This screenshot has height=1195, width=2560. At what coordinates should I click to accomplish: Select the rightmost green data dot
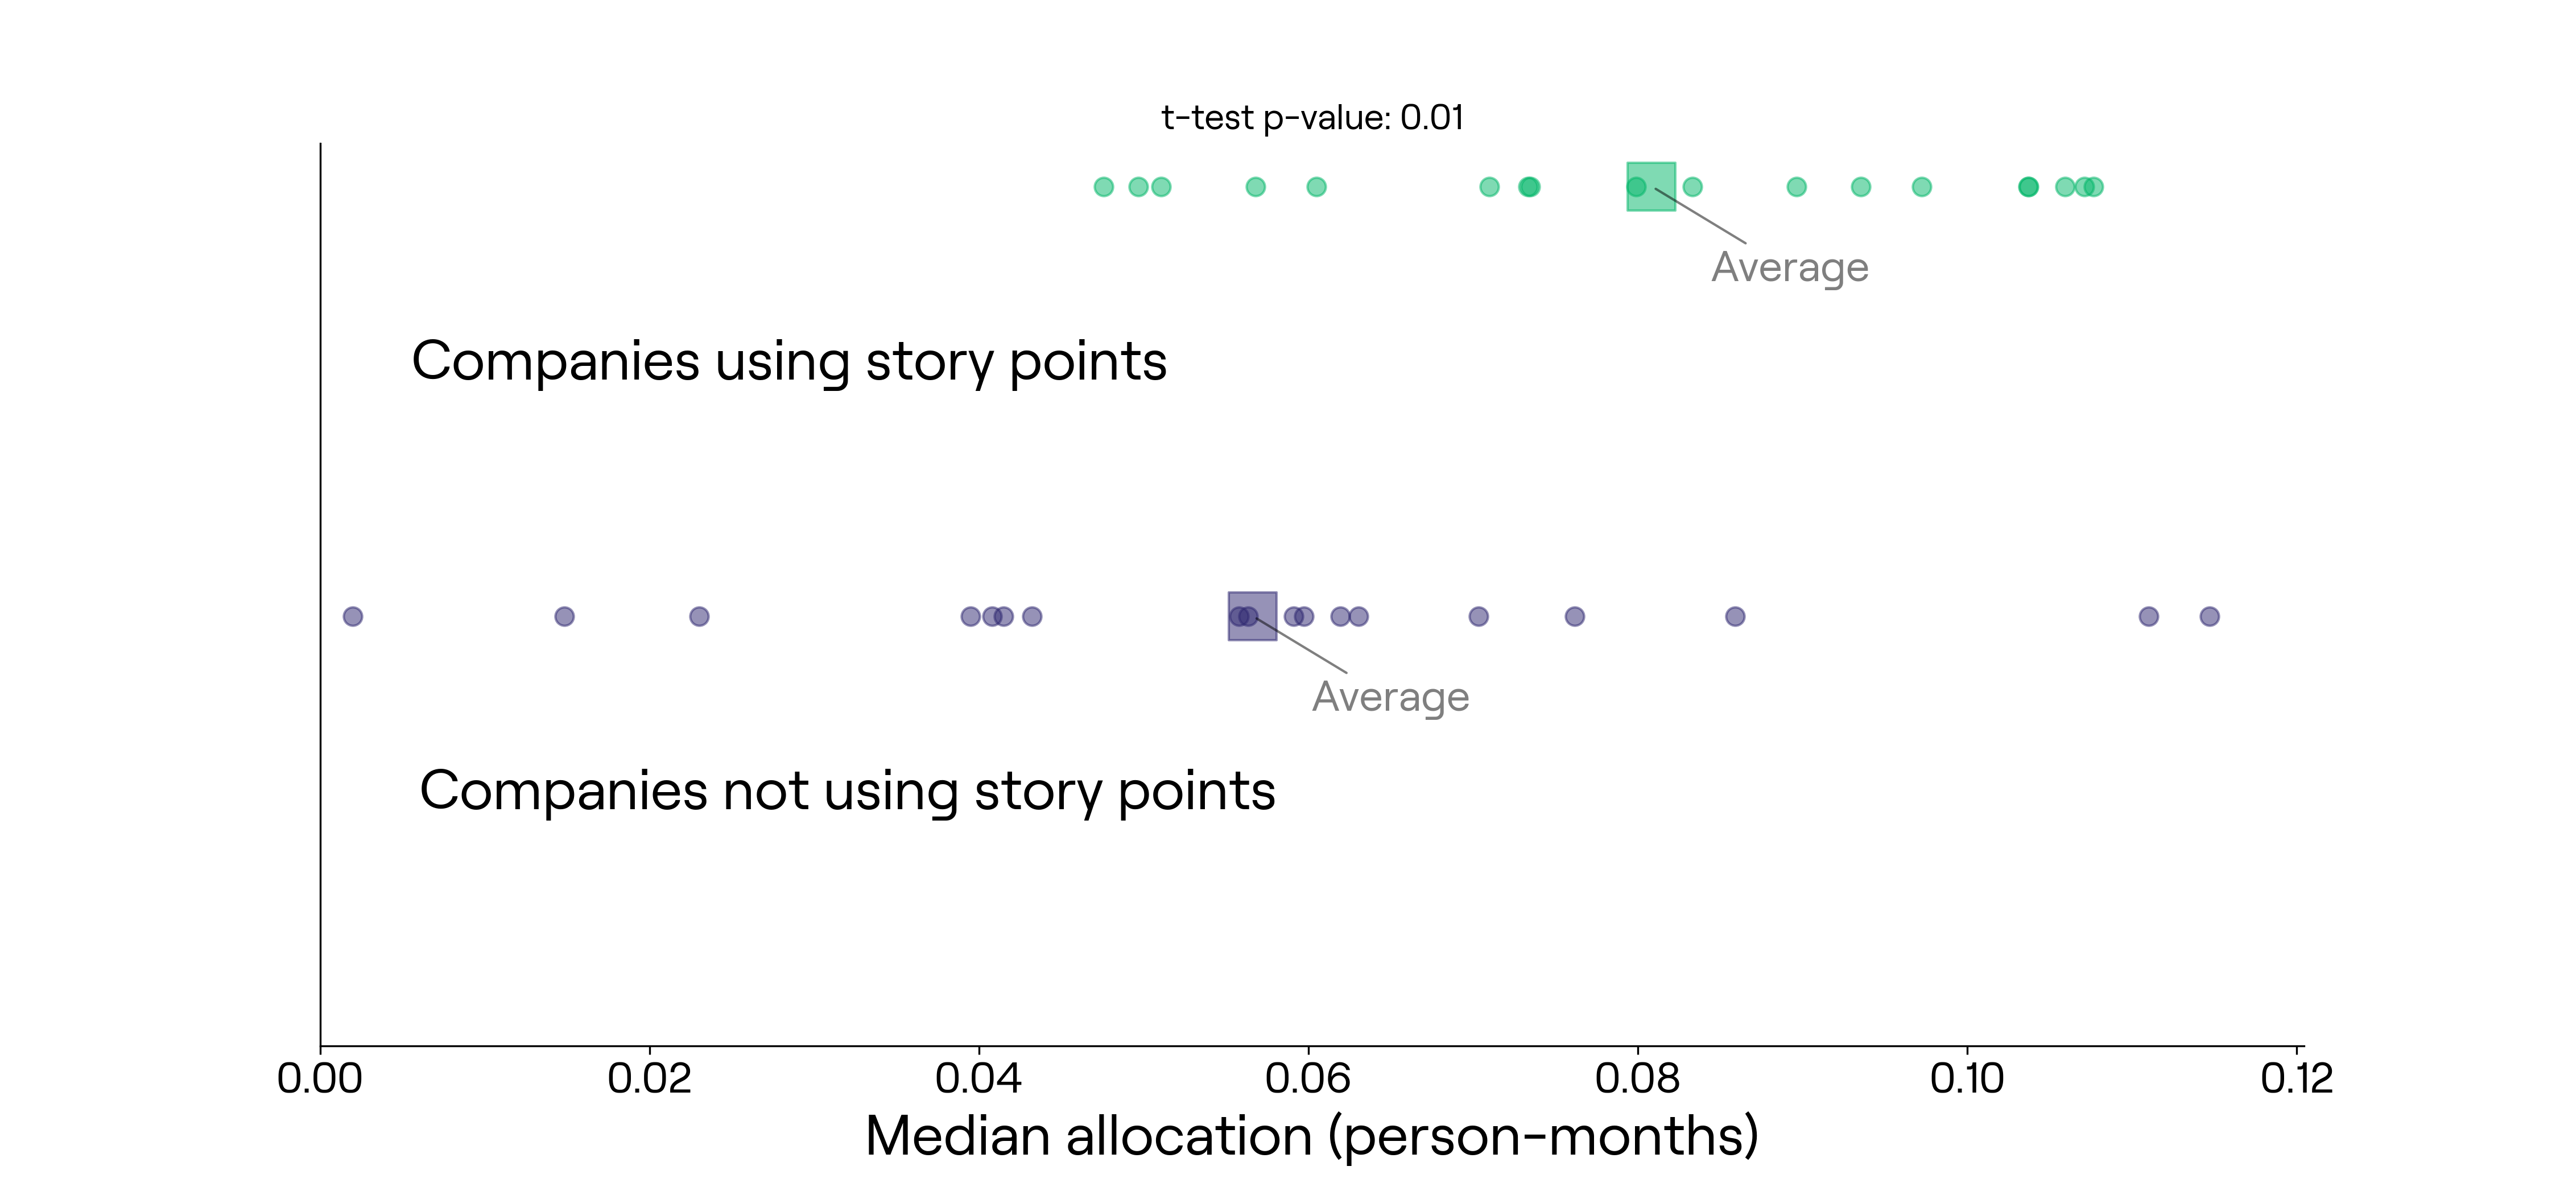tap(2095, 187)
